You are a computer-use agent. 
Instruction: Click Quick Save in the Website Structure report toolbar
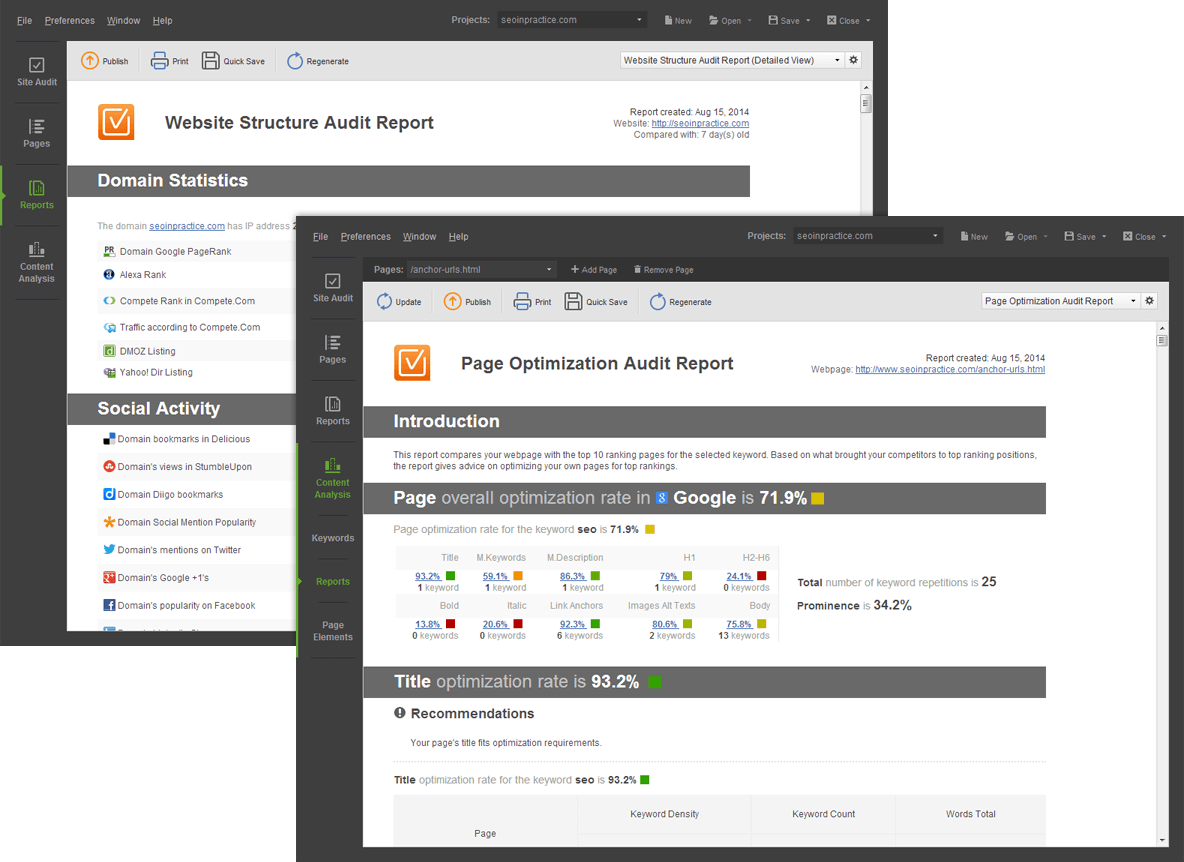pos(233,61)
